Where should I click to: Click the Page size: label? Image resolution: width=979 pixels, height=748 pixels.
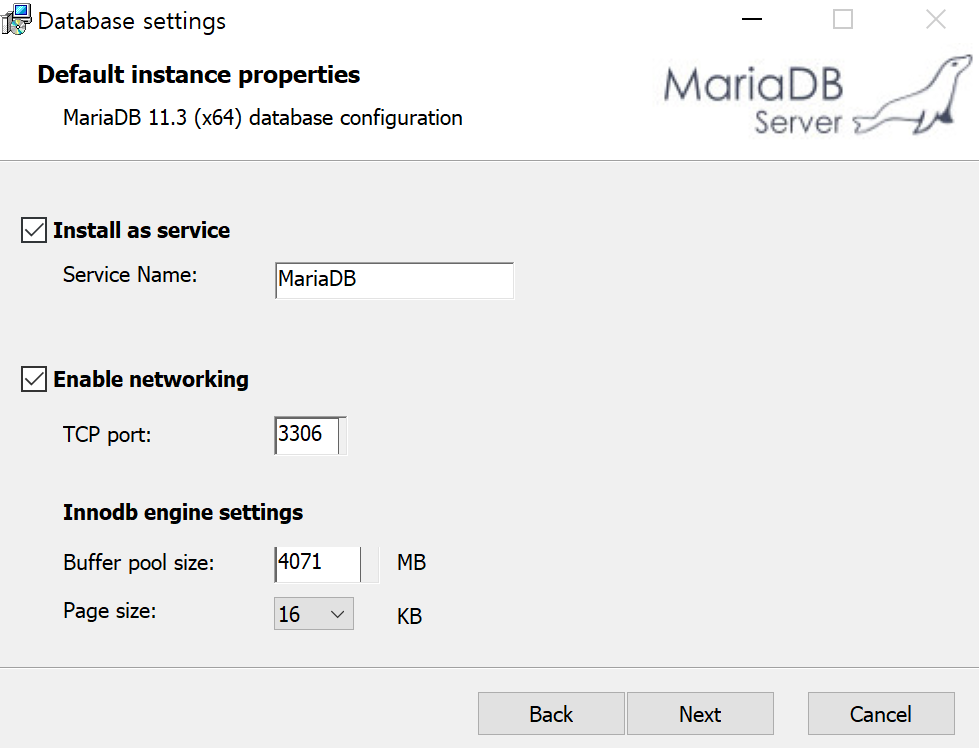[x=110, y=611]
